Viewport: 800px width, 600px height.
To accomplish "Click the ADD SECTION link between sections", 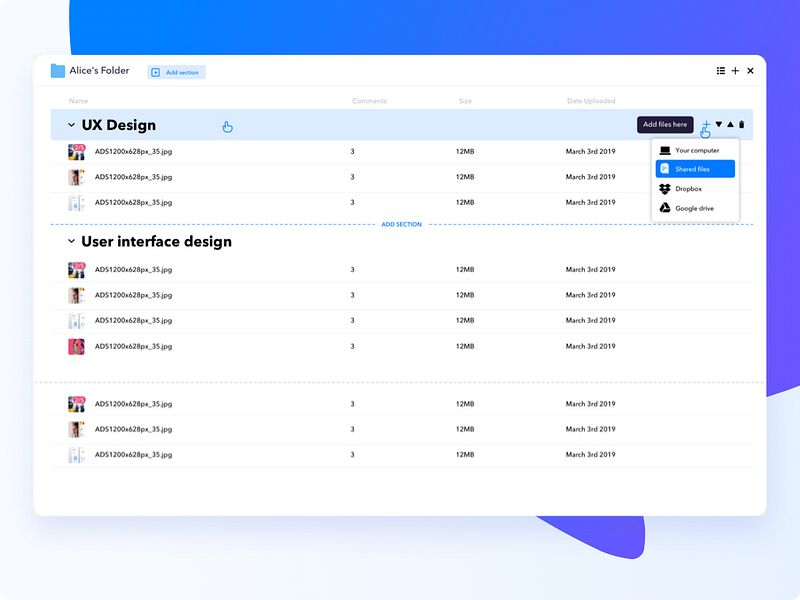I will (402, 224).
